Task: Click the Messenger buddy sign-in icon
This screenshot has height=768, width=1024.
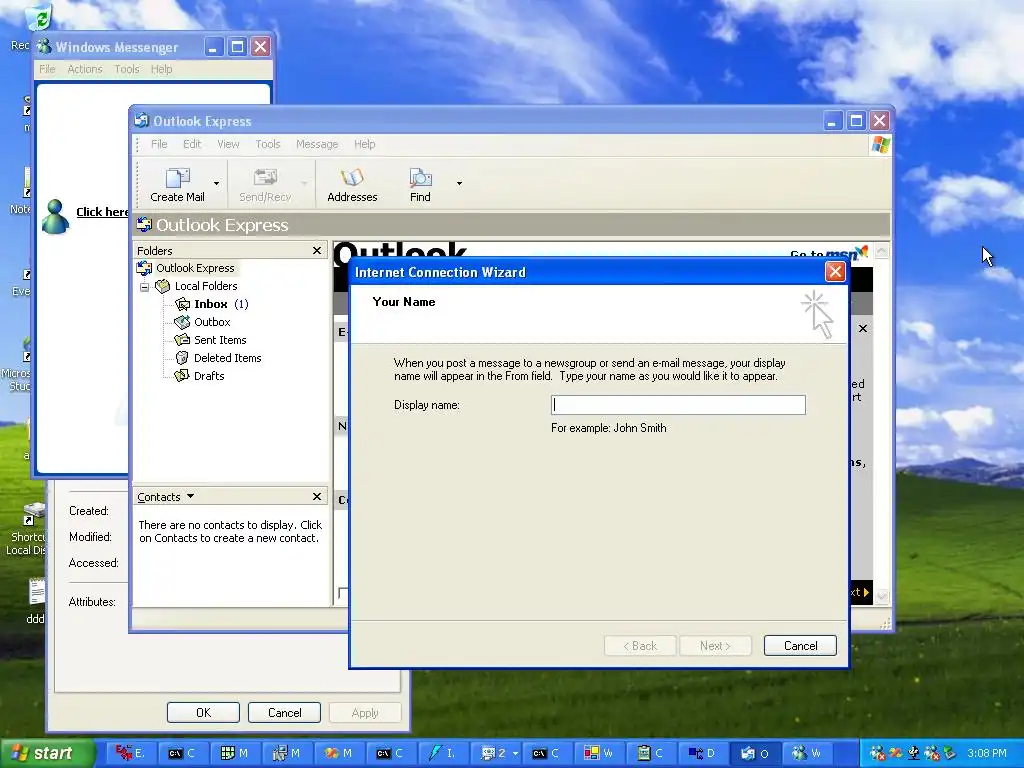Action: (56, 216)
